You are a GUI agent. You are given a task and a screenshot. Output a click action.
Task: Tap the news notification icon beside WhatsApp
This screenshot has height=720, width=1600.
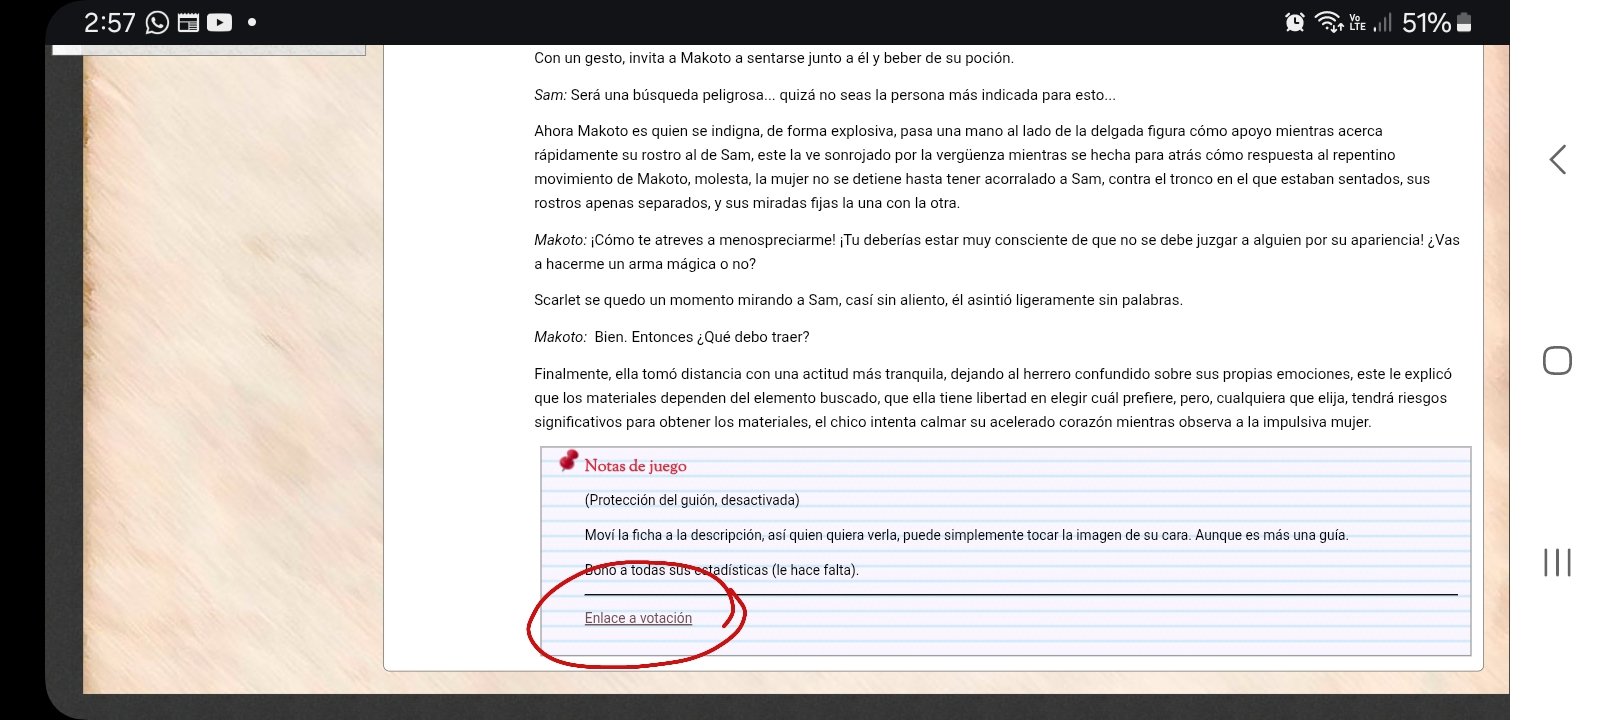188,22
